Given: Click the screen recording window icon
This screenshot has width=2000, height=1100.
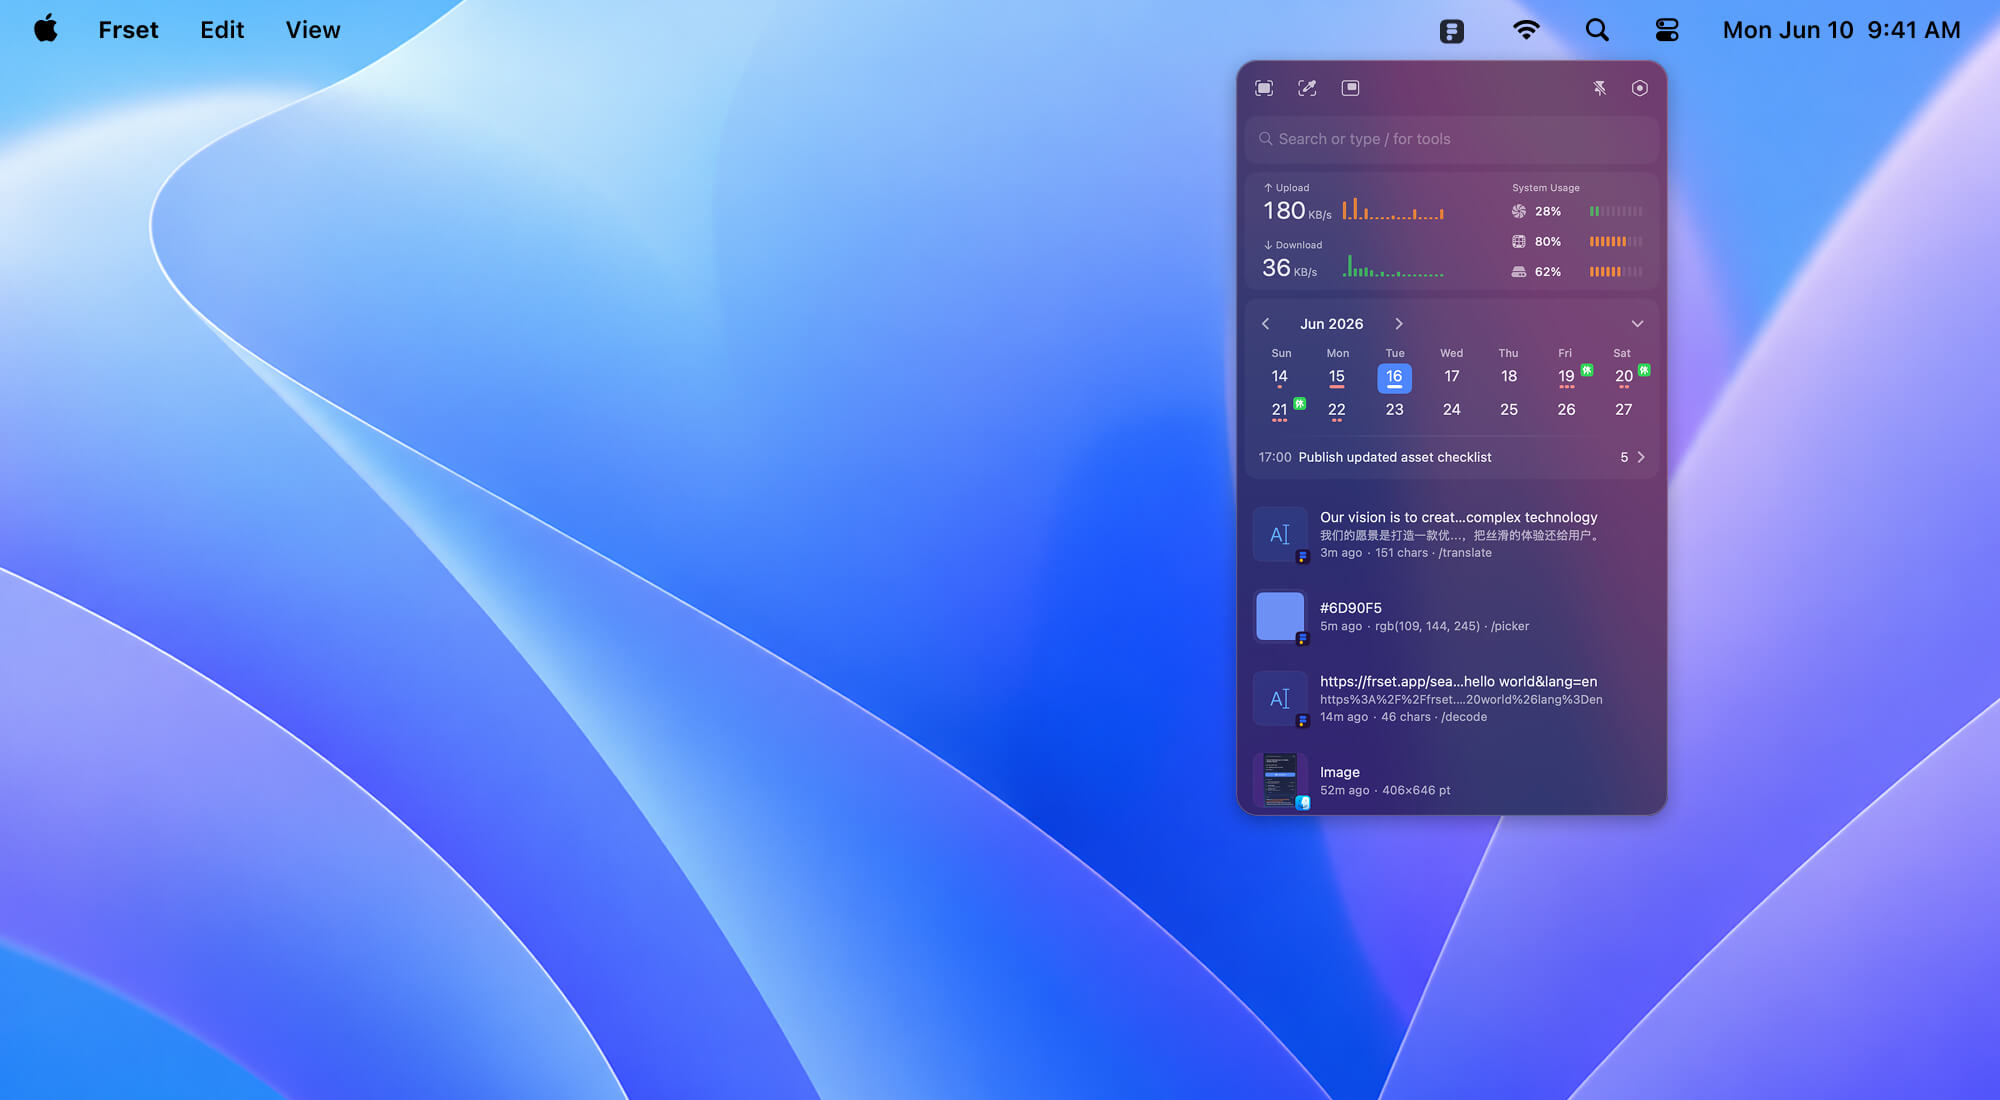Looking at the screenshot, I should click(1350, 88).
